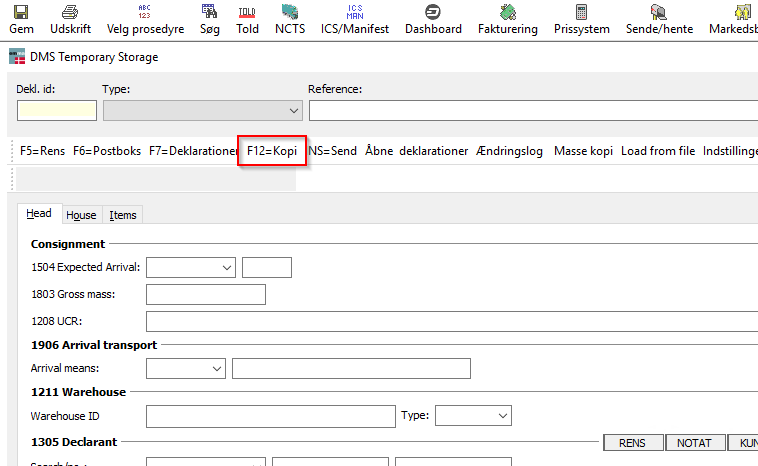
Task: Click the Udskrift printer icon
Action: pos(70,12)
